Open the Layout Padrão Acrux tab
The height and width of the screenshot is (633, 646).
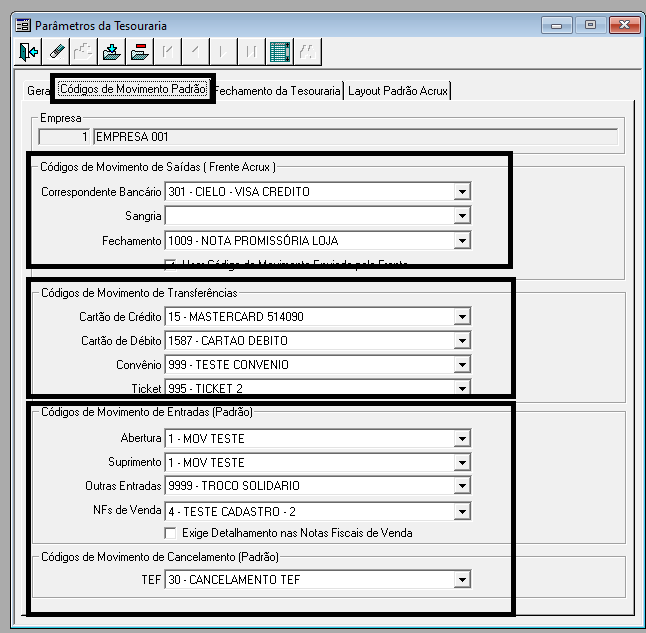398,91
